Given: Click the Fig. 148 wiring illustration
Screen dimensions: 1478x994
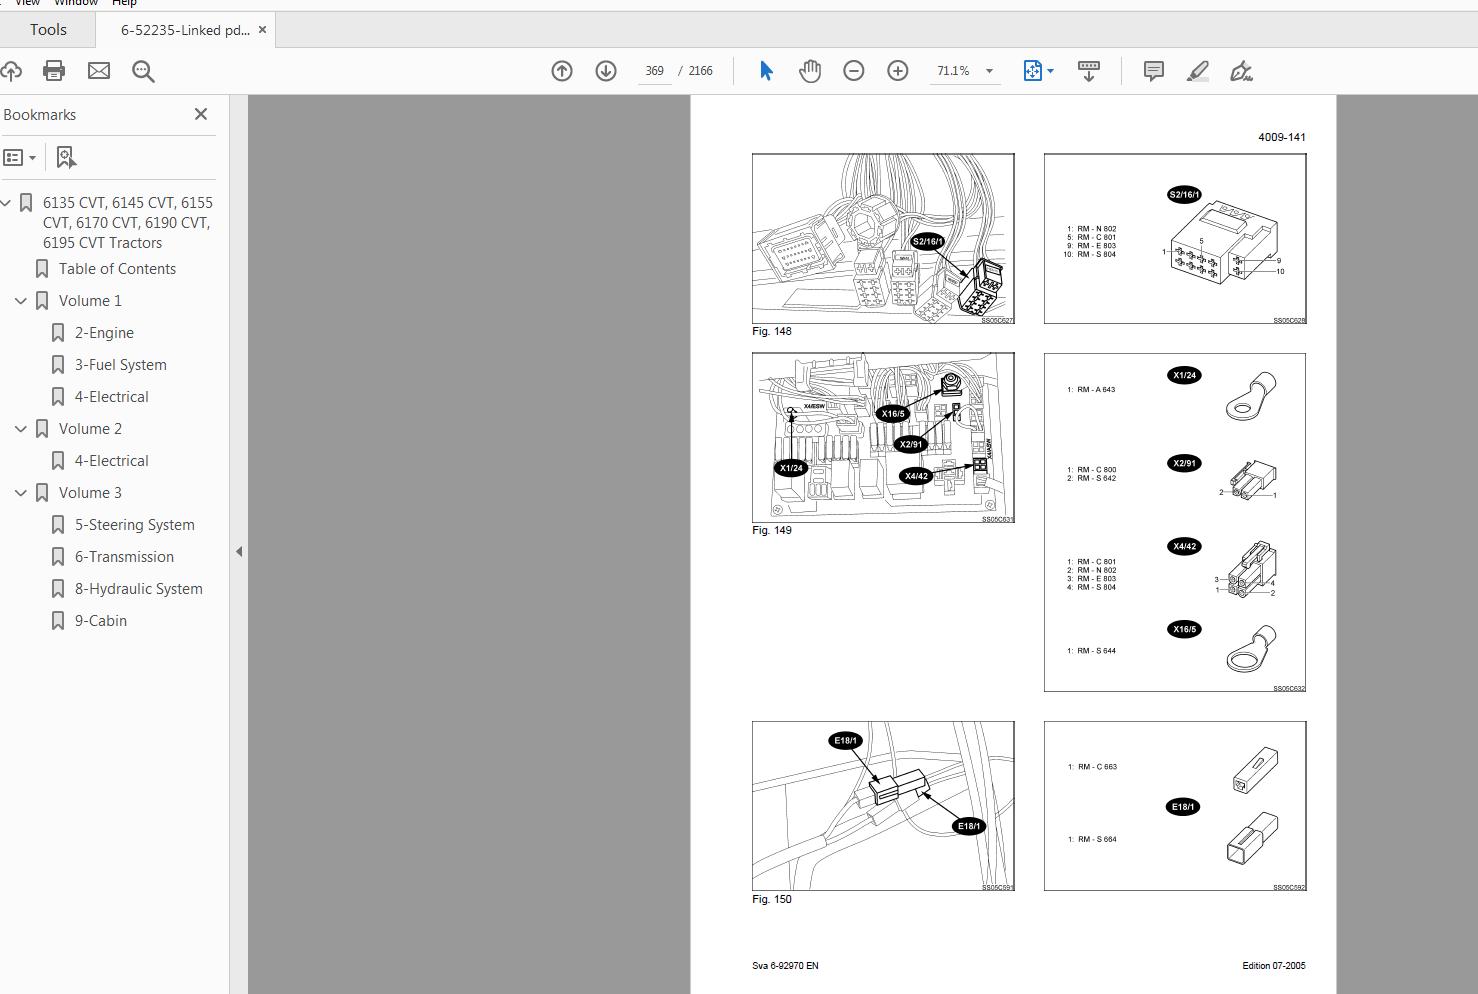Looking at the screenshot, I should [x=883, y=239].
